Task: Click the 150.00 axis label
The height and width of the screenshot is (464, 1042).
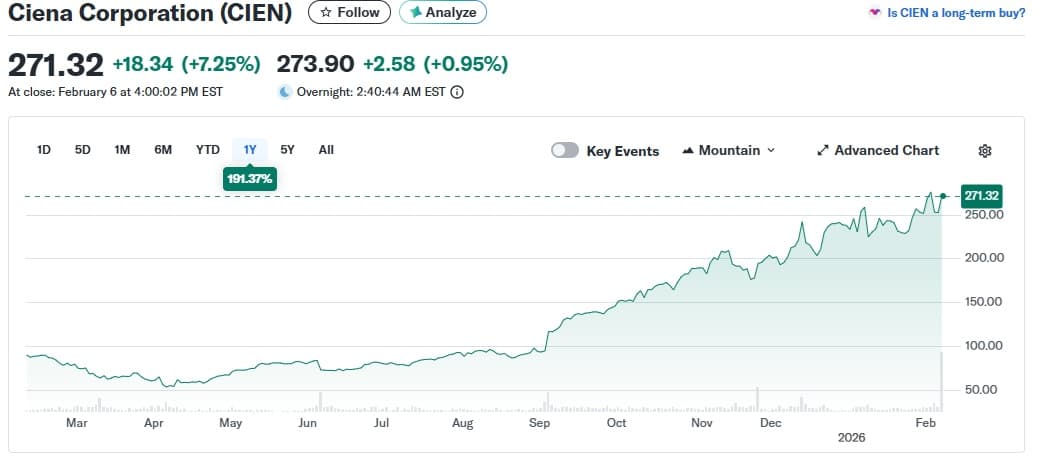Action: click(x=982, y=302)
